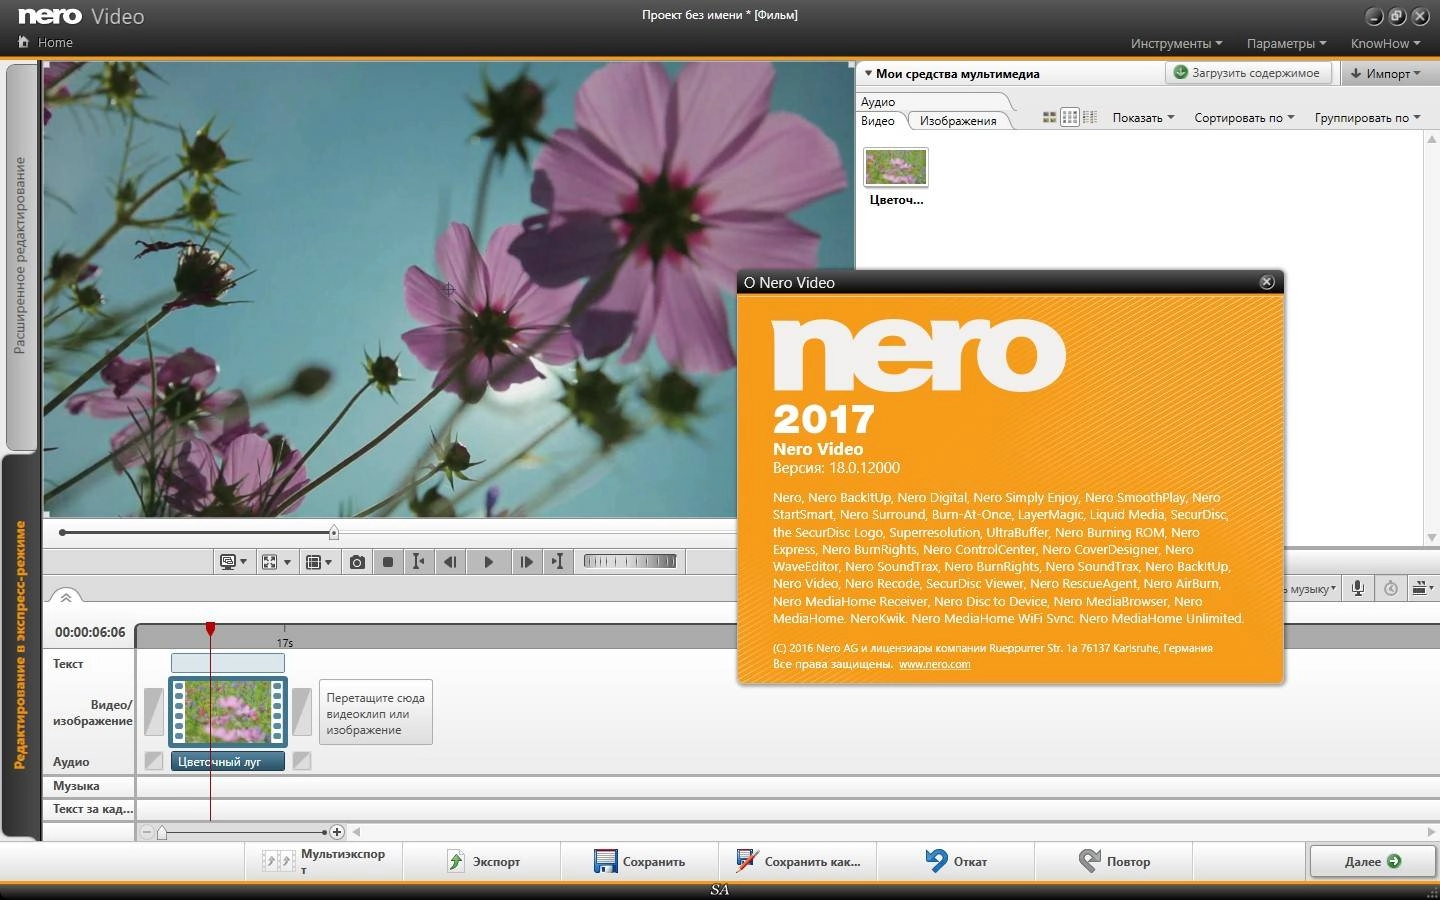Switch to the Изображения media tab
The width and height of the screenshot is (1440, 900).
tap(958, 121)
